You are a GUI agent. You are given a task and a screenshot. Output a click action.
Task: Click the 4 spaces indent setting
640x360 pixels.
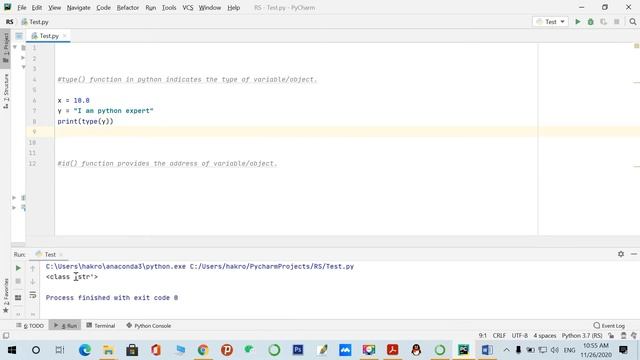click(545, 336)
